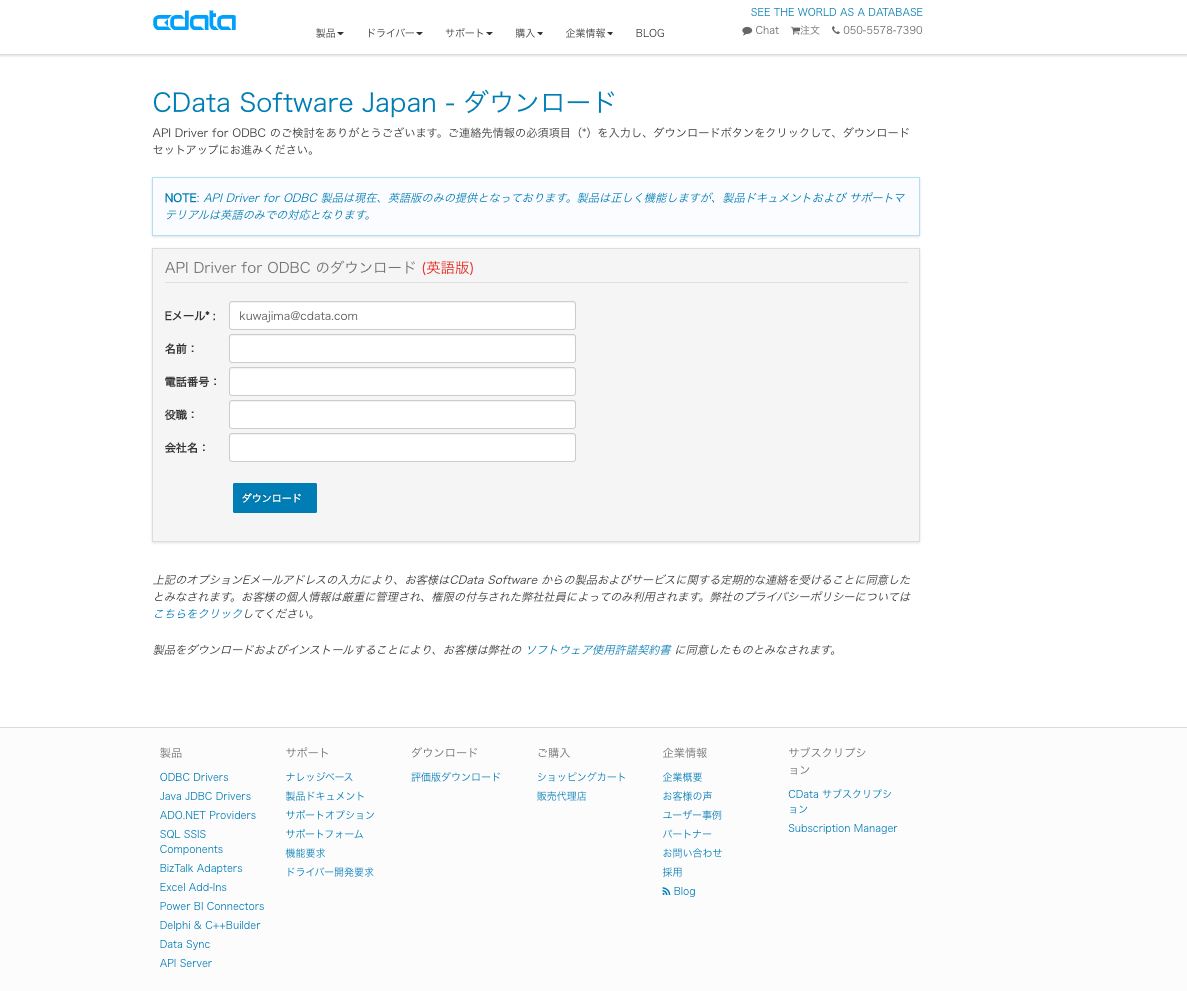
Task: Open Power BI Connectors footer link
Action: coord(212,906)
